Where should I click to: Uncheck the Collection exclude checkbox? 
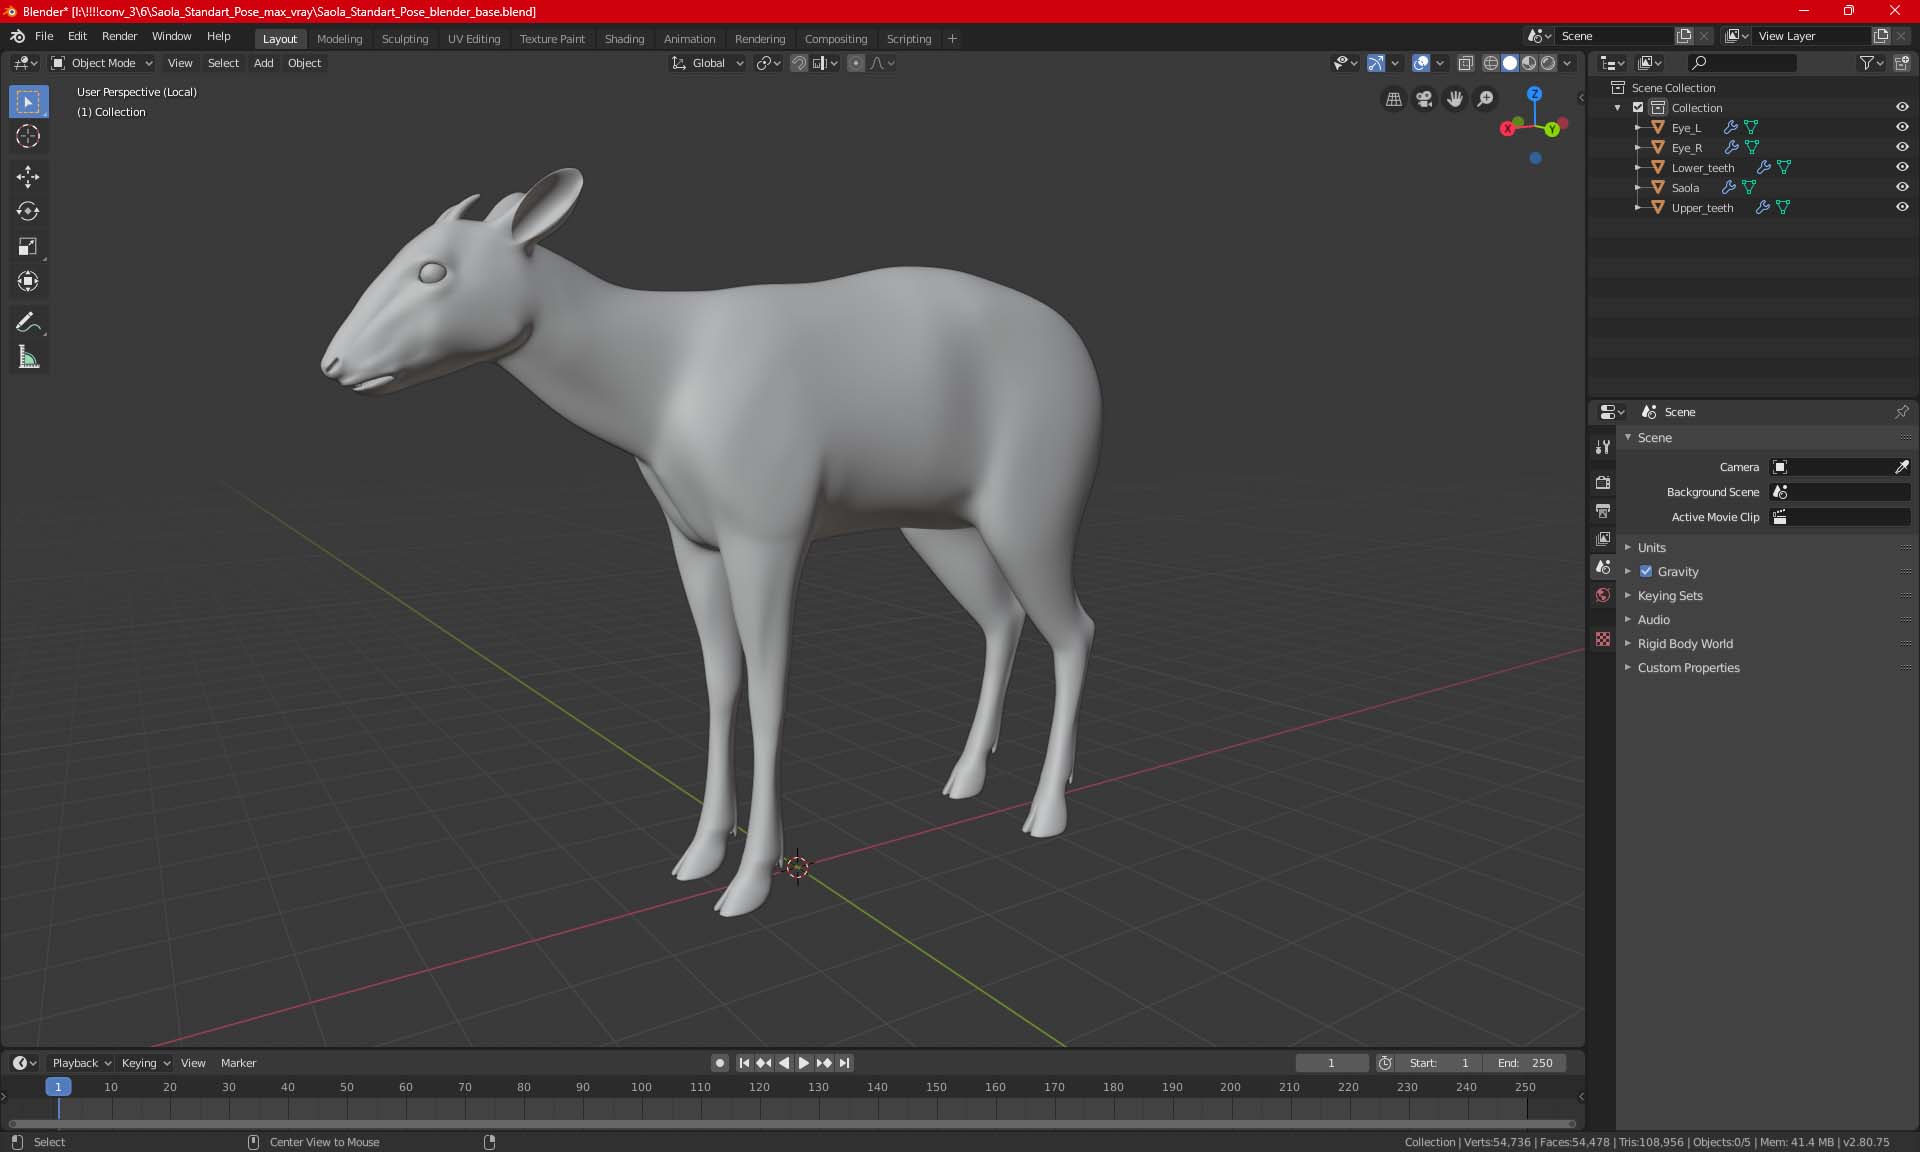pos(1638,107)
